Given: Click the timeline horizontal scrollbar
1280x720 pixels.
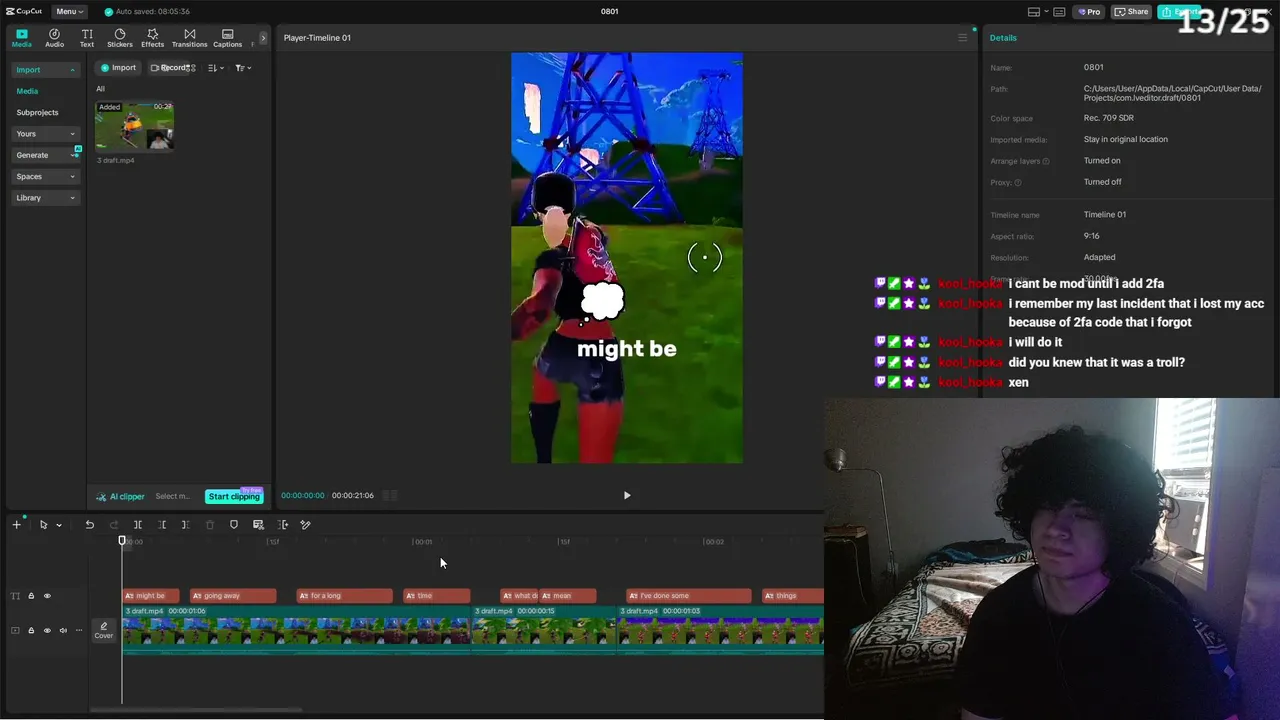Looking at the screenshot, I should coord(195,710).
